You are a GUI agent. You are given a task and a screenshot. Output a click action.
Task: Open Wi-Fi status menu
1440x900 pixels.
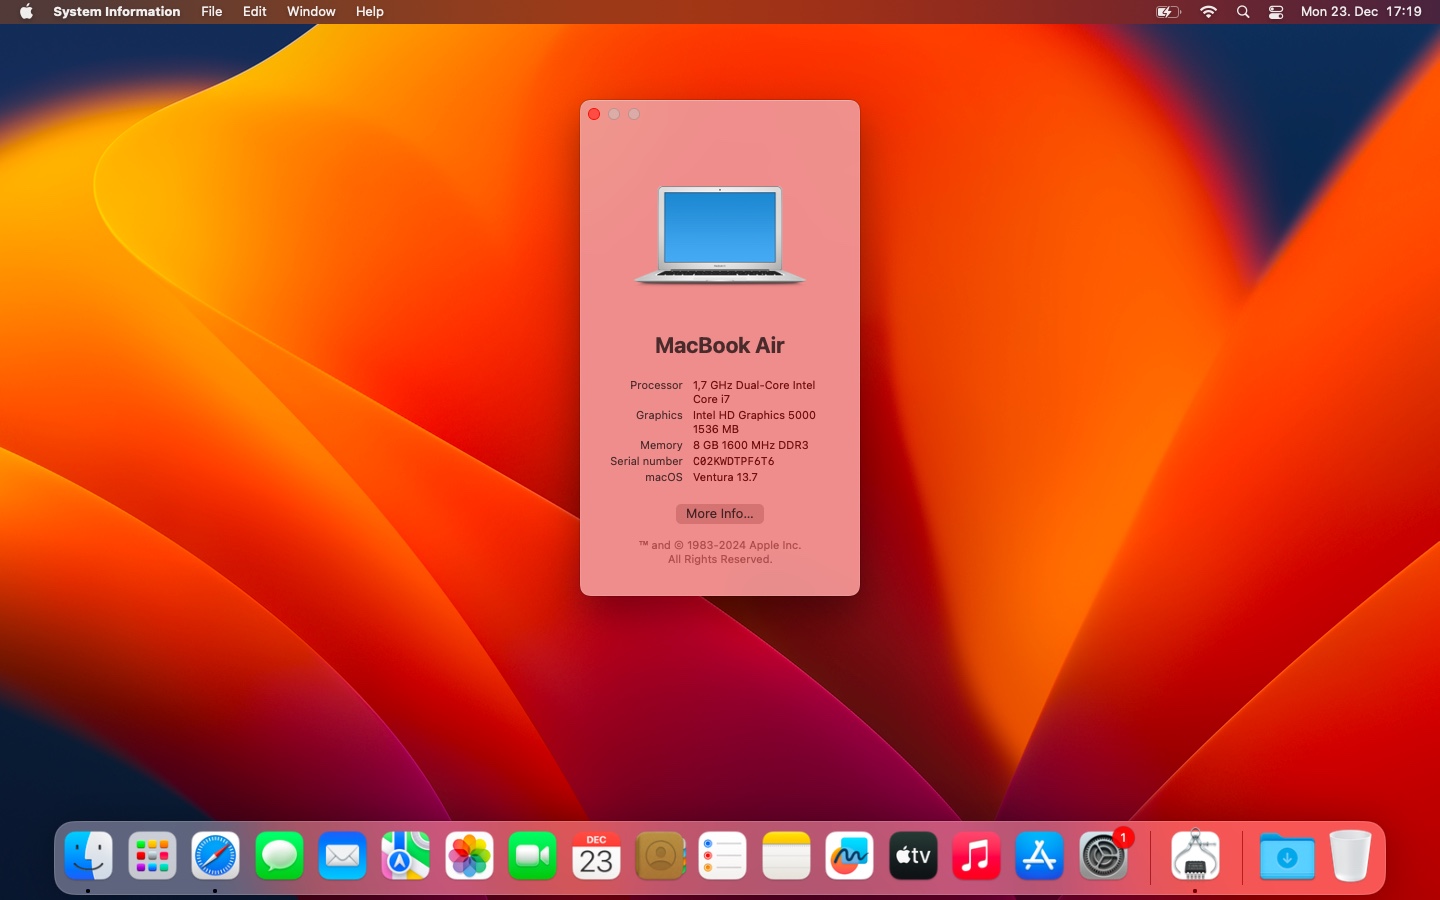(x=1208, y=12)
